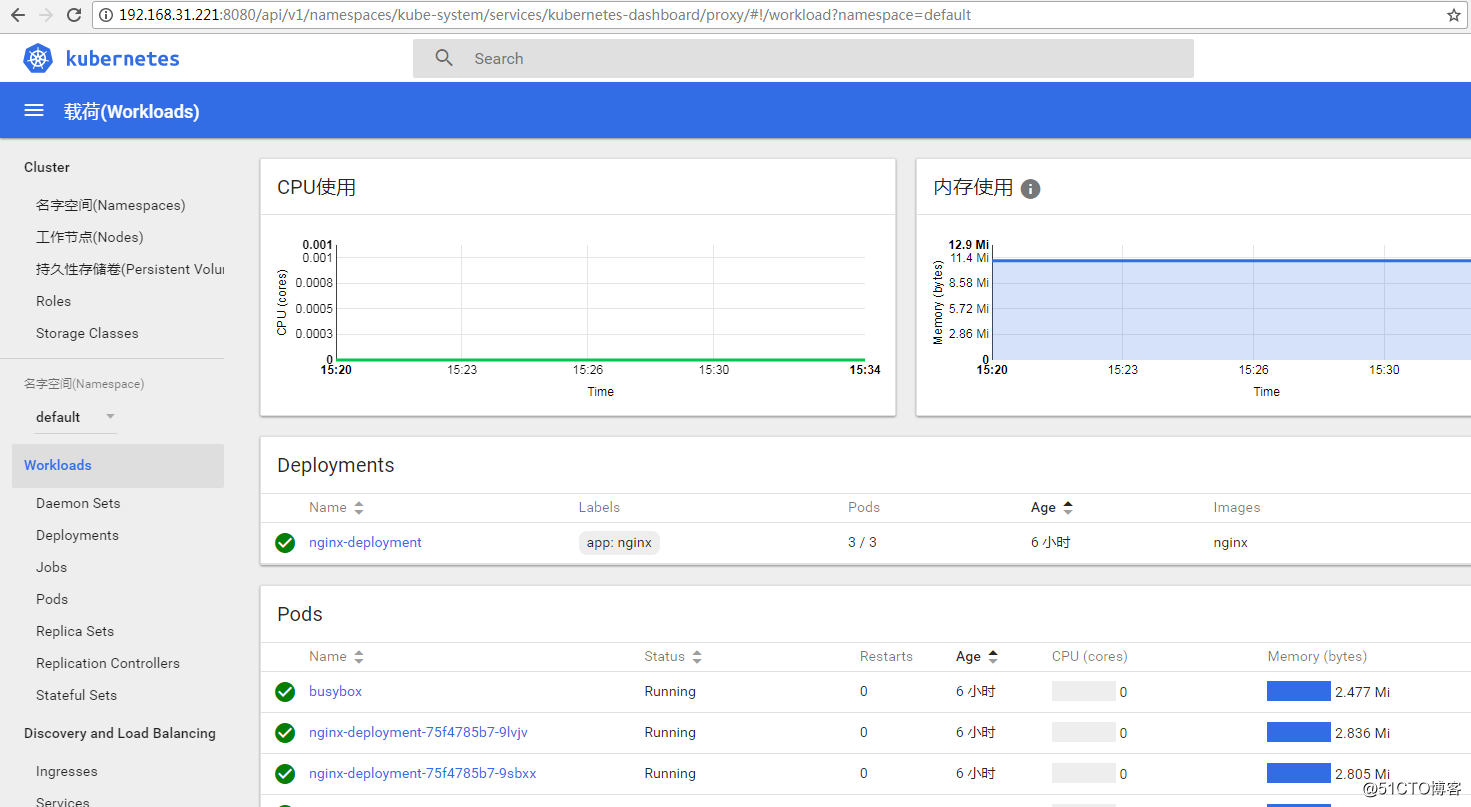Click the memory usage chart area
1471x807 pixels.
pos(1230,310)
